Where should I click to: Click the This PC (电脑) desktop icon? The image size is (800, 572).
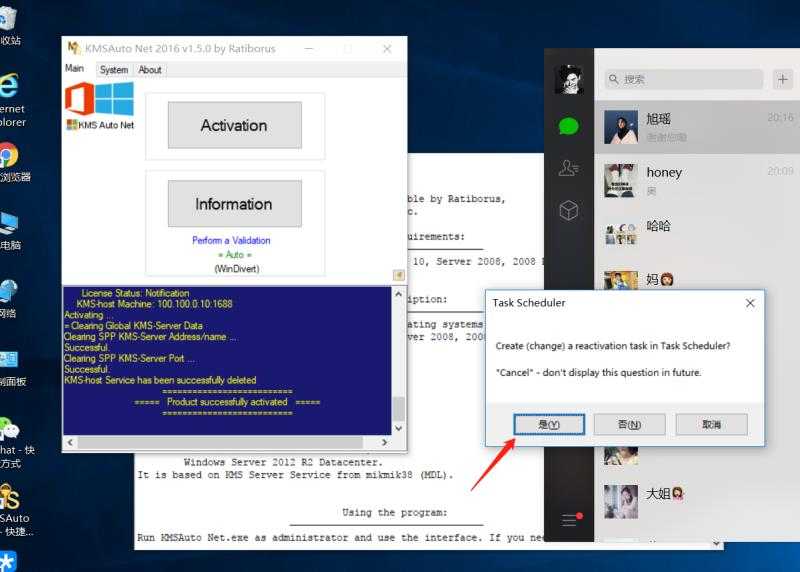coord(10,230)
